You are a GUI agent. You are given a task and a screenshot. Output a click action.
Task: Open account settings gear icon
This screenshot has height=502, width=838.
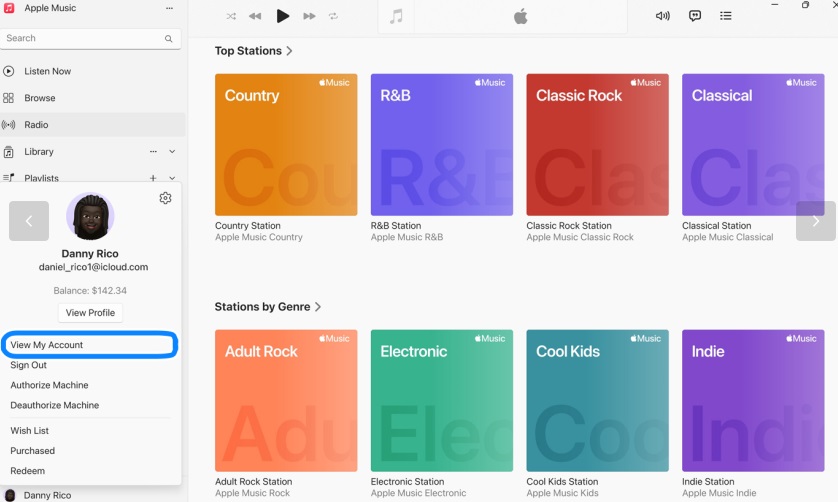pos(165,198)
